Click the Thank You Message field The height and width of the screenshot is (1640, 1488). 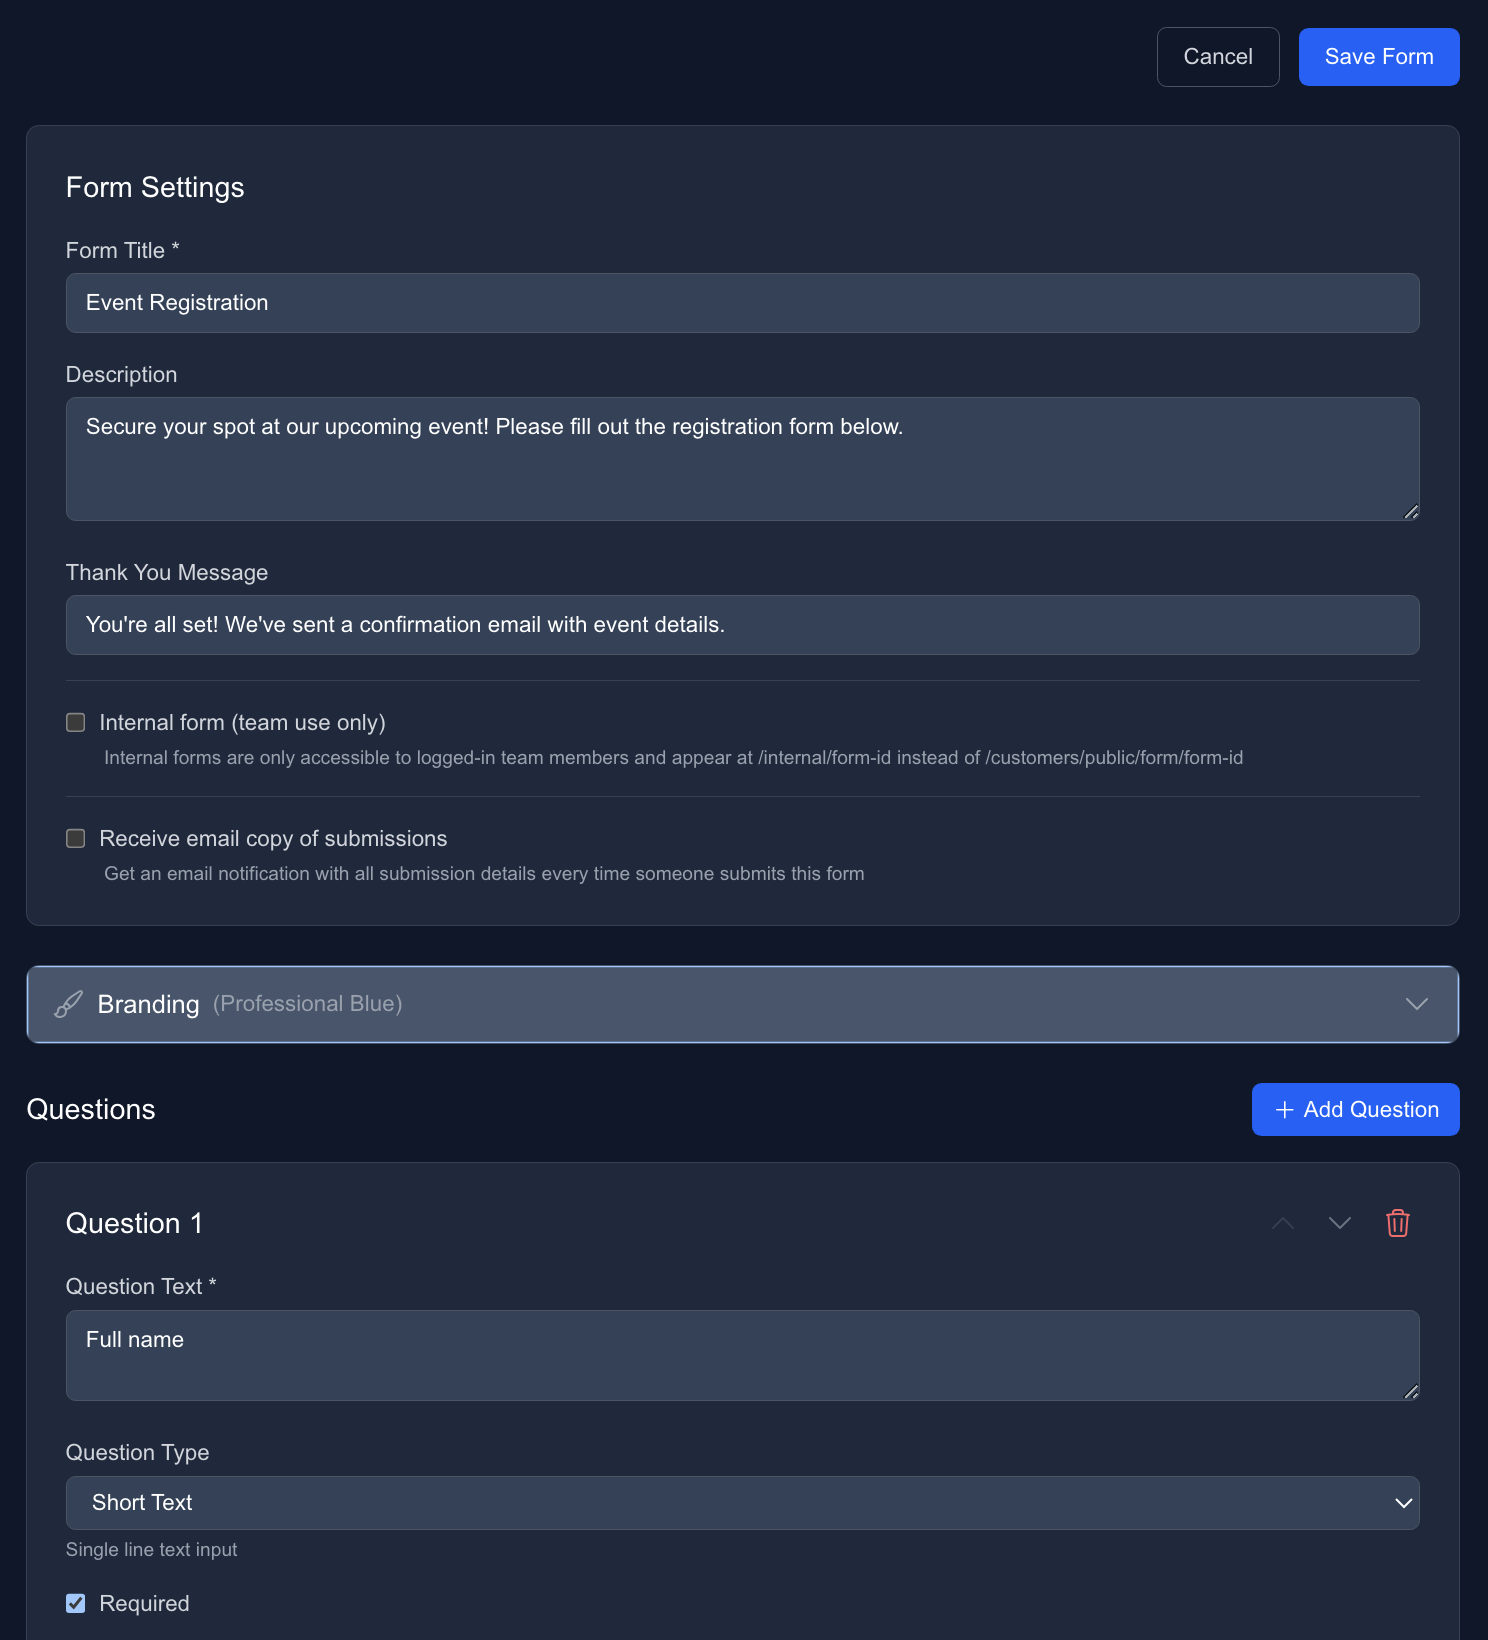point(742,624)
